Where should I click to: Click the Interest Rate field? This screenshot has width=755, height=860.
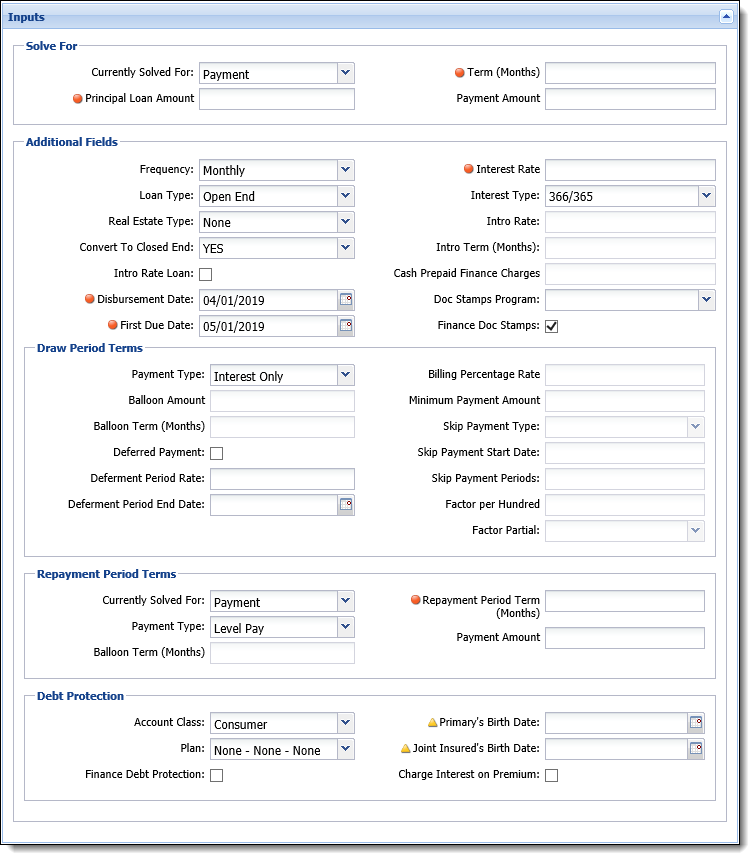[630, 170]
